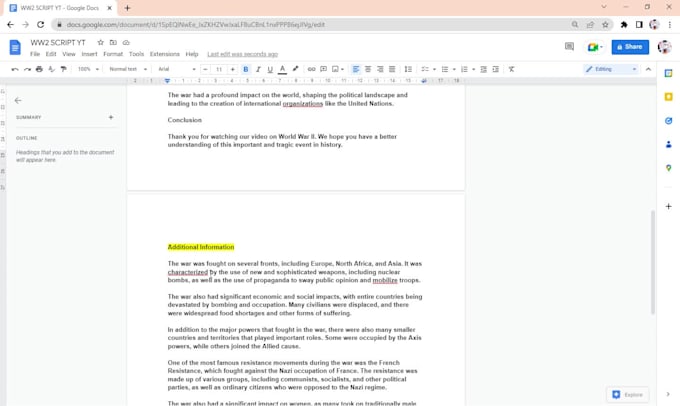The height and width of the screenshot is (406, 680).
Task: Click the Share button
Action: coord(630,47)
